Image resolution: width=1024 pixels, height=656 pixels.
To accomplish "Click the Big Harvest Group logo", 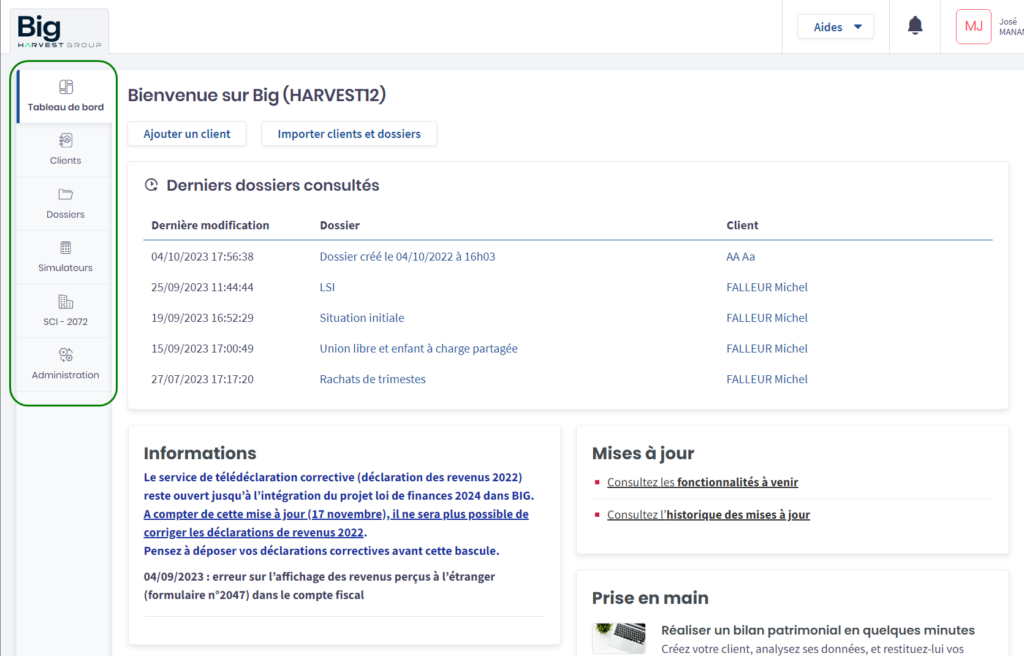I will click(59, 30).
